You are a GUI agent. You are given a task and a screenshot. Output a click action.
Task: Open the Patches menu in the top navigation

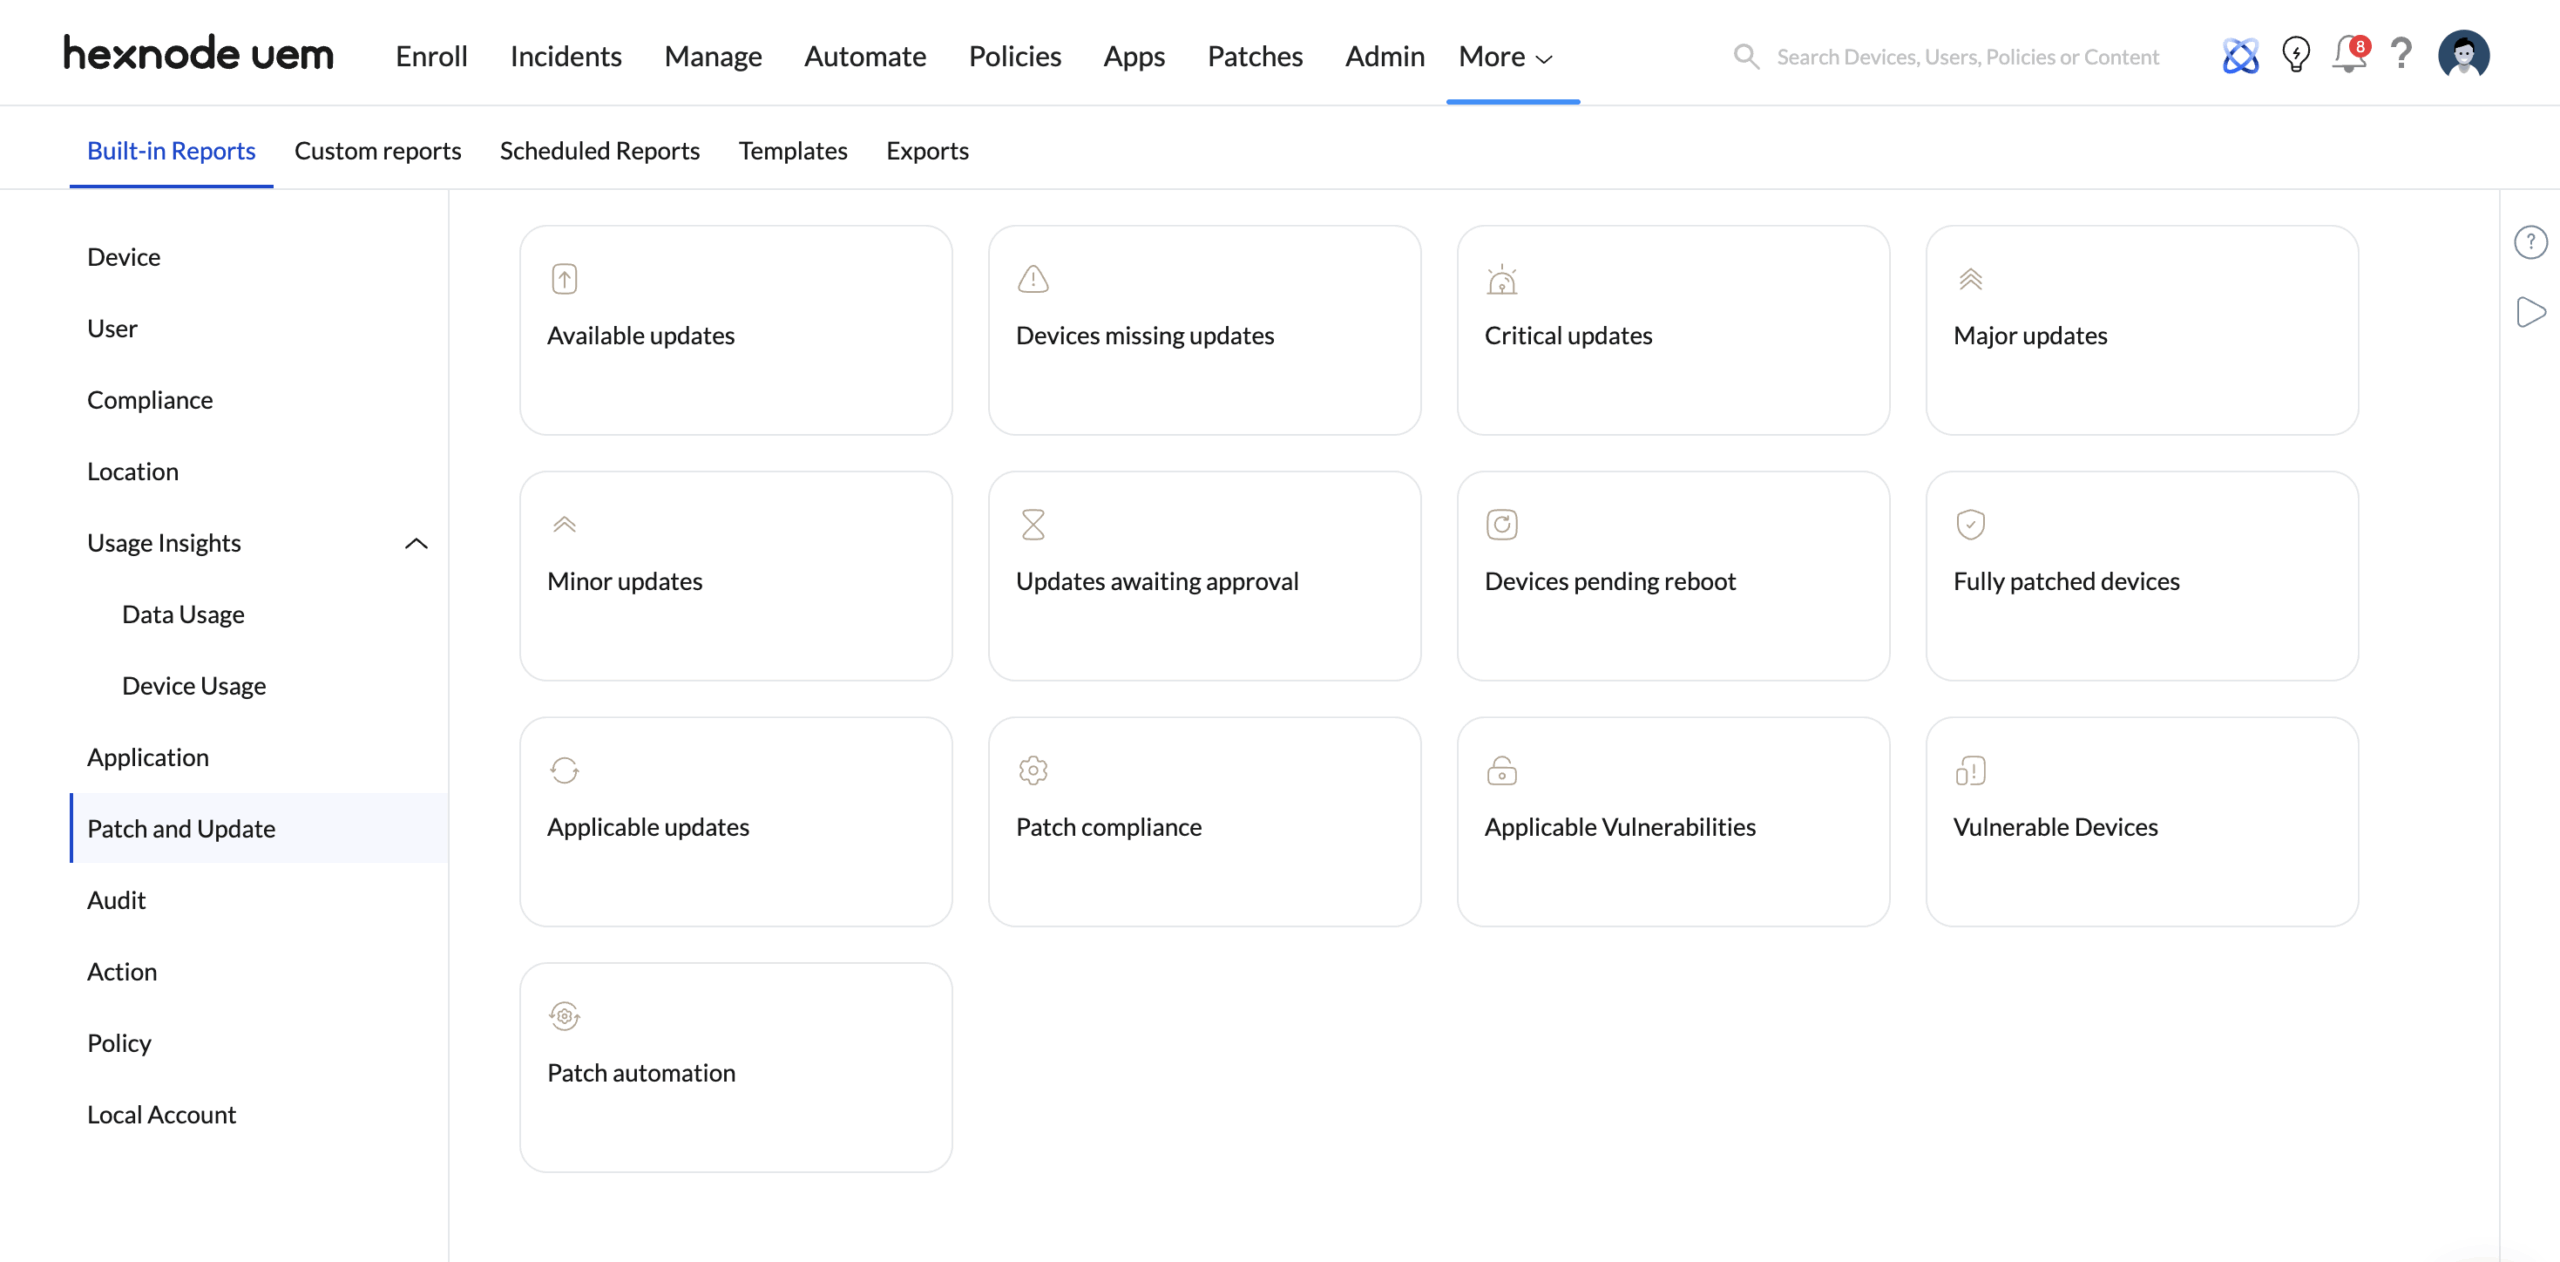1255,56
